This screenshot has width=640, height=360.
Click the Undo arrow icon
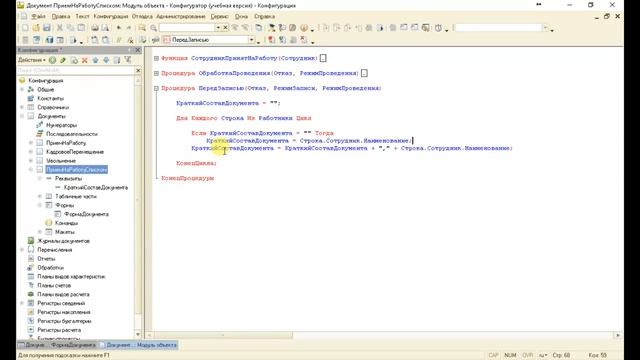coord(119,28)
